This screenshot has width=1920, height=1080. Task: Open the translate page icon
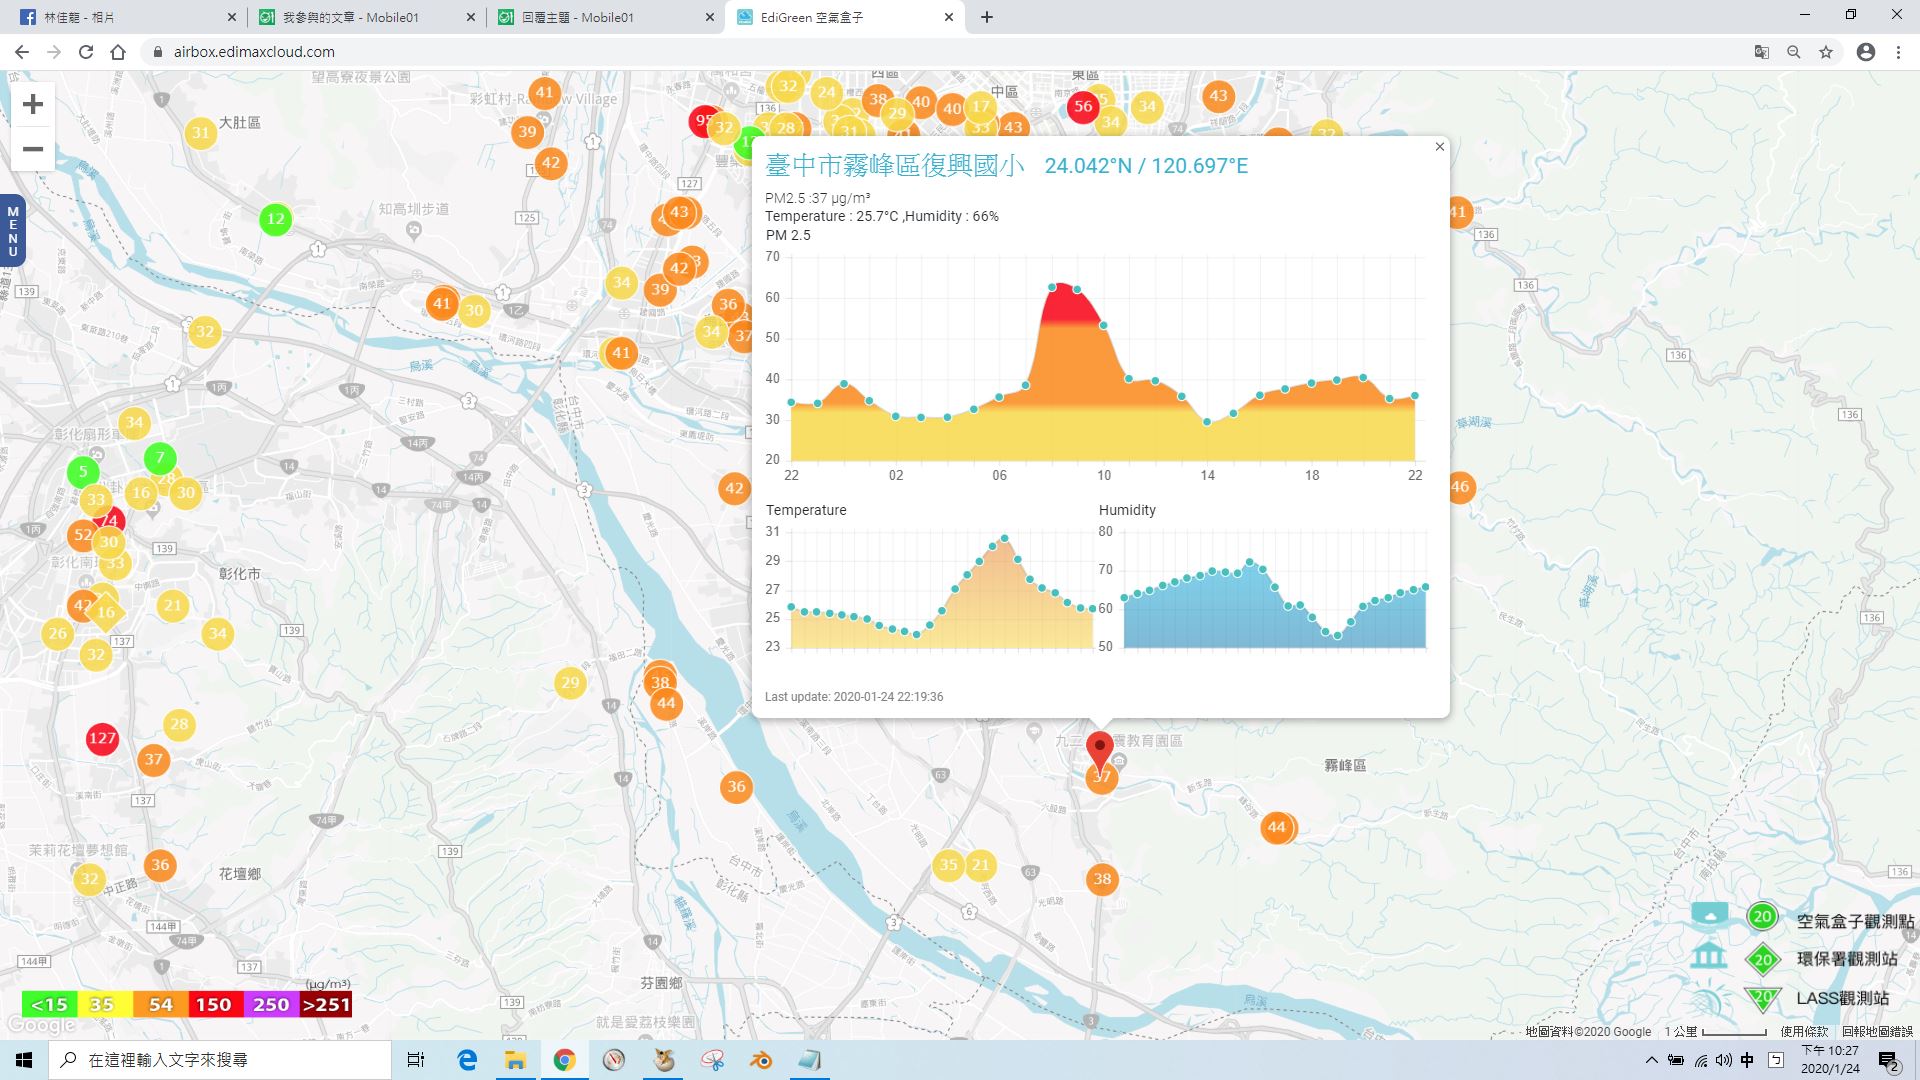pyautogui.click(x=1762, y=52)
